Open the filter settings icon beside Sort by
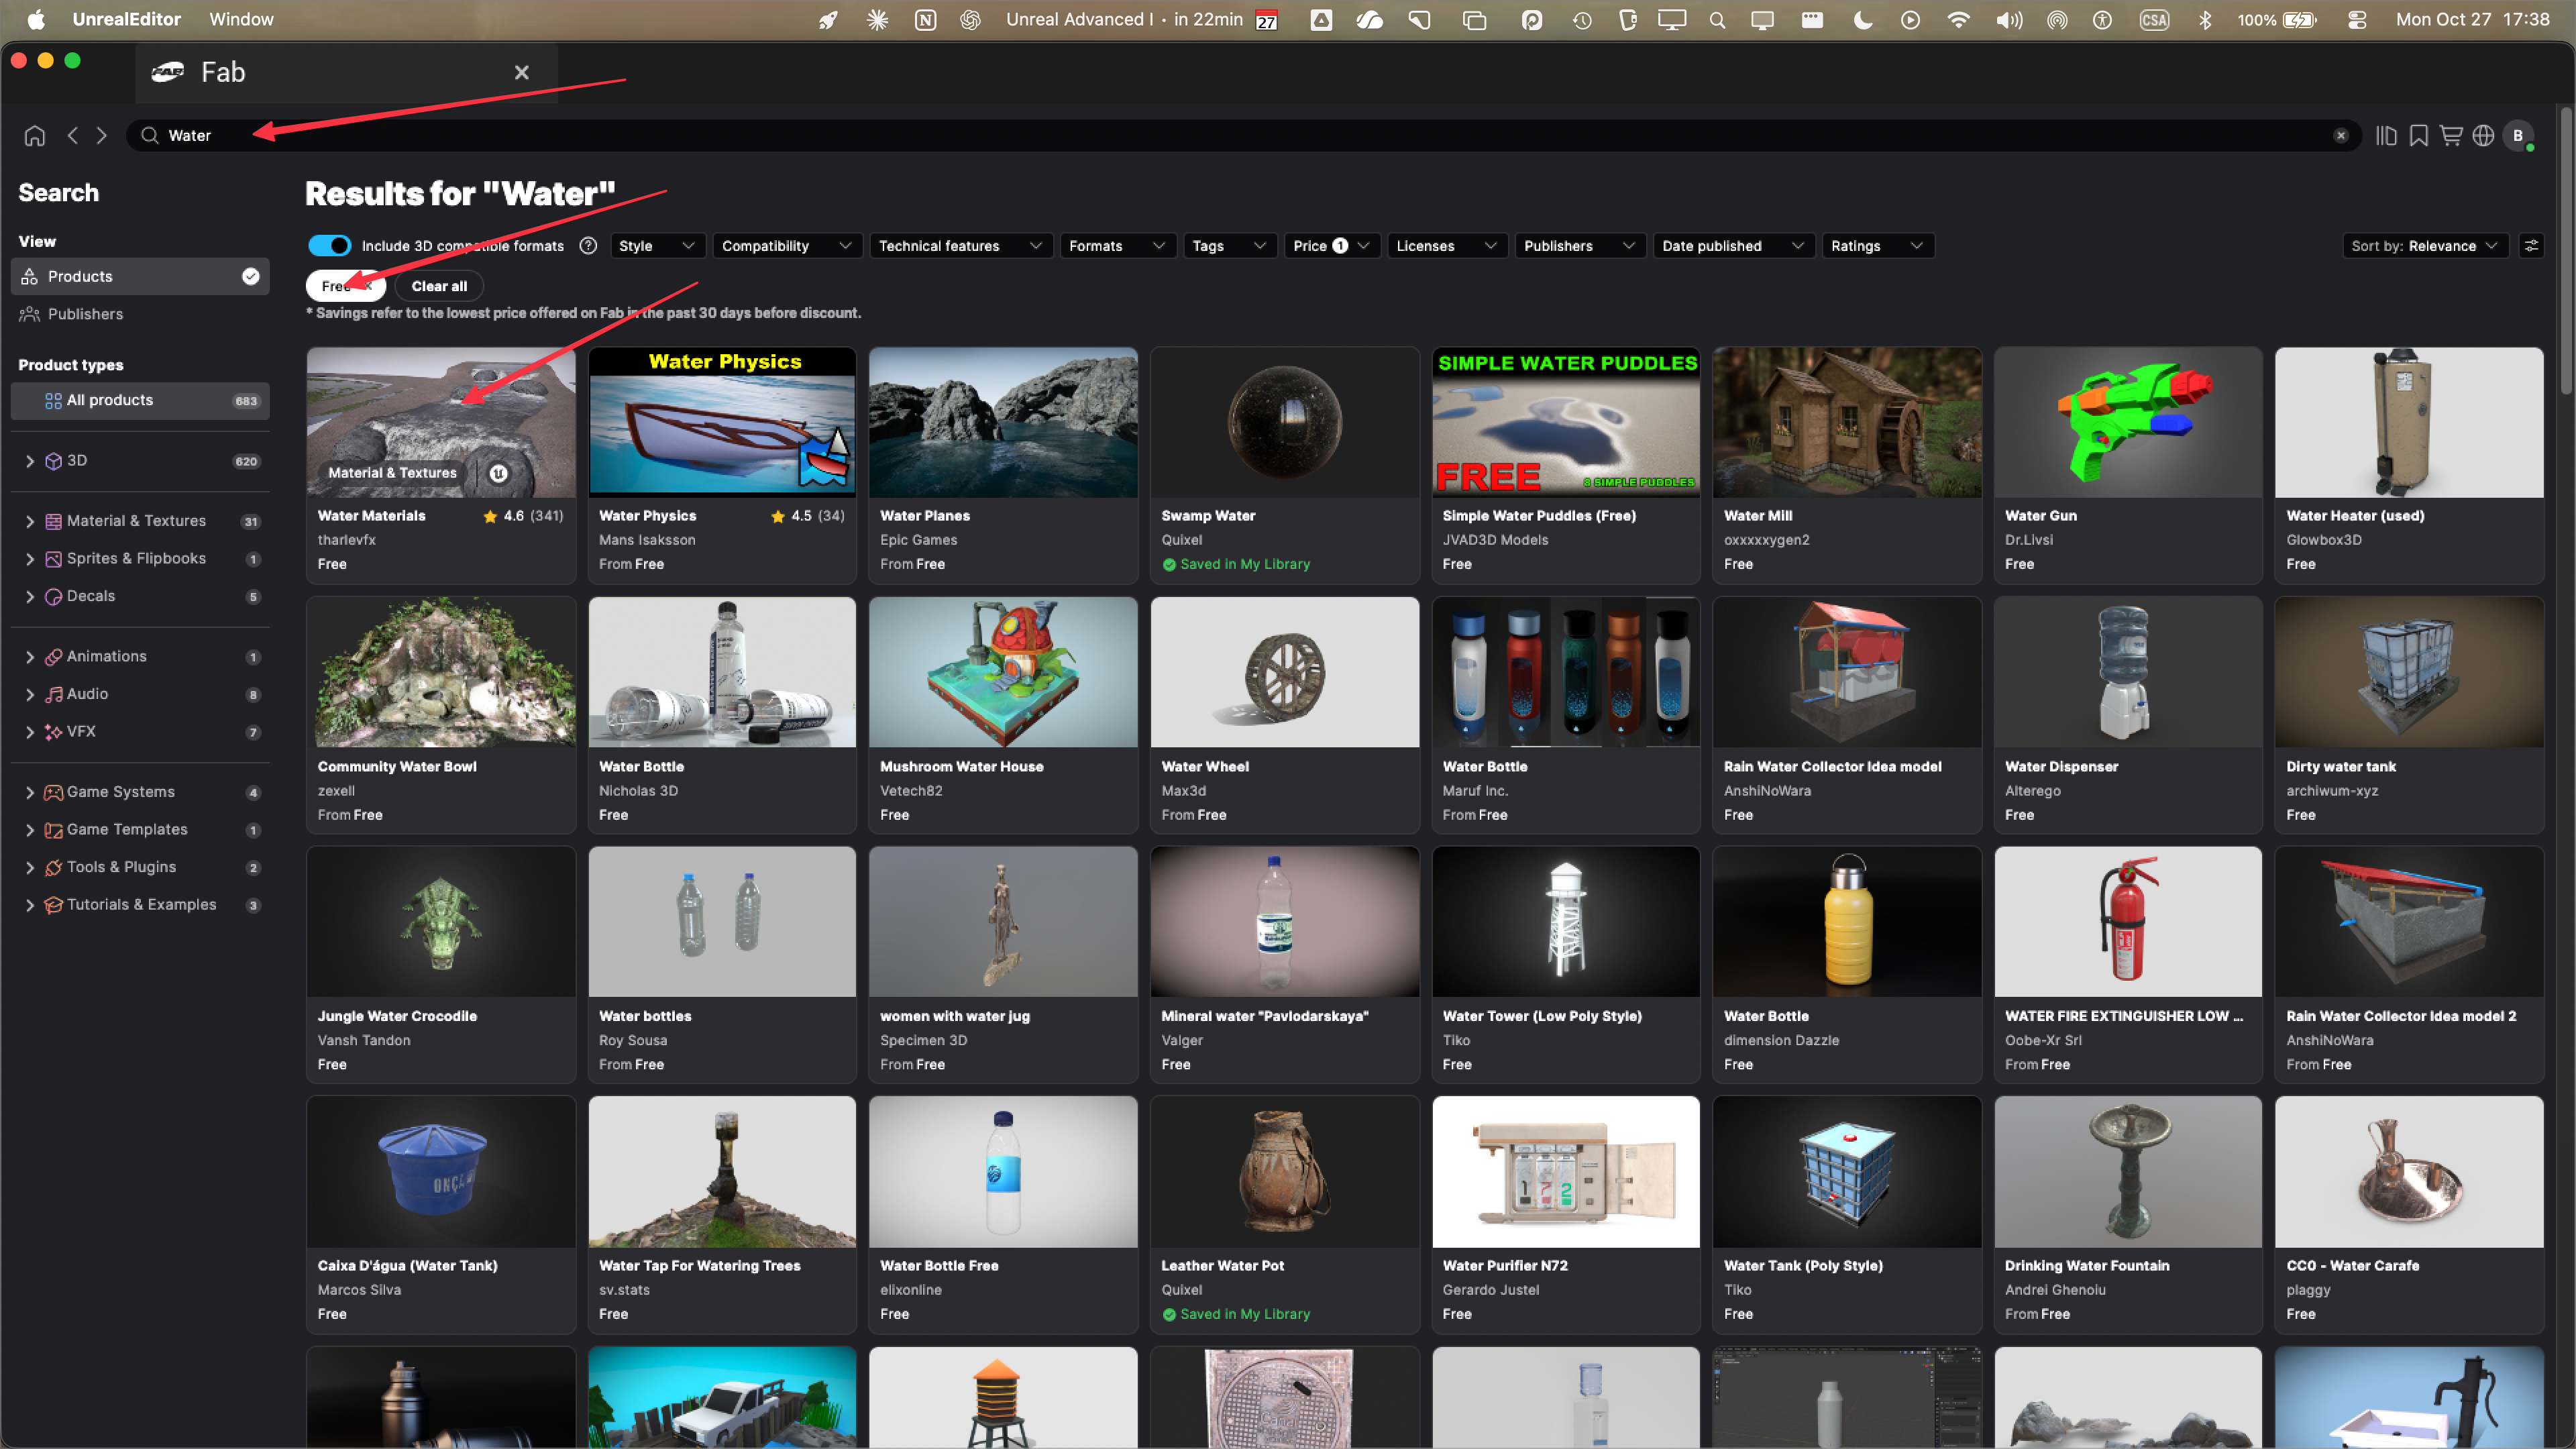 (x=2531, y=245)
